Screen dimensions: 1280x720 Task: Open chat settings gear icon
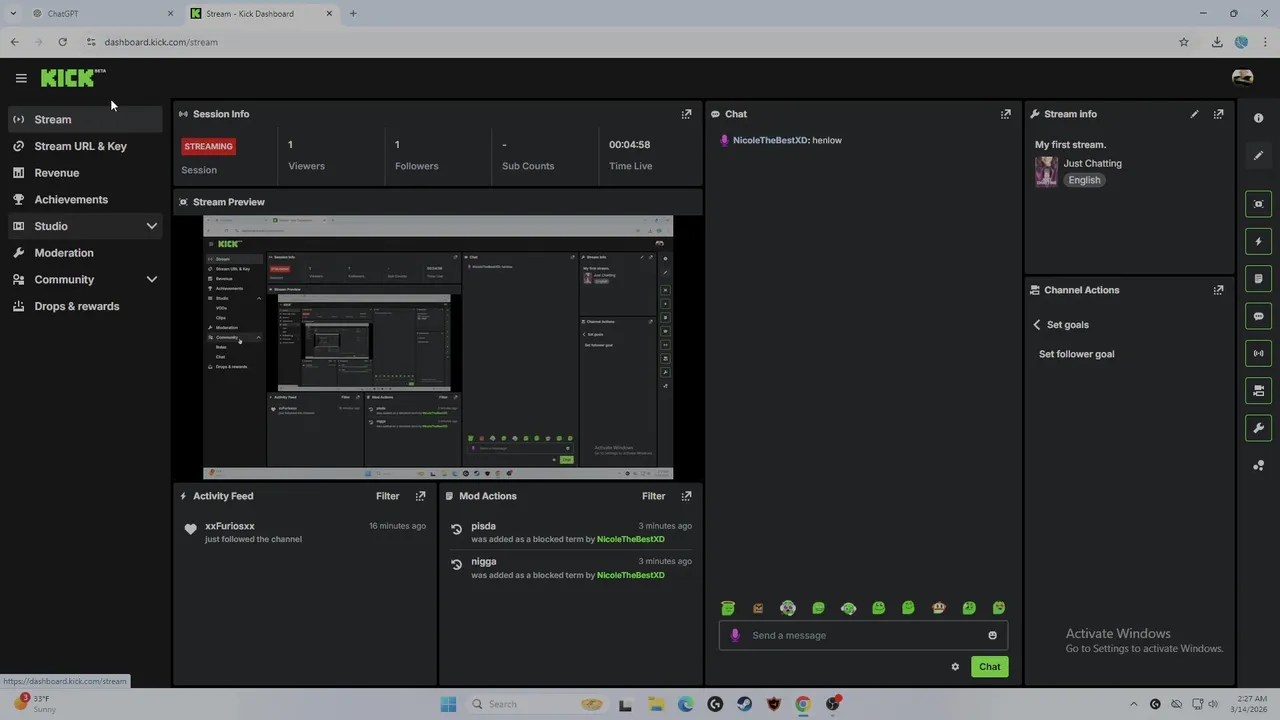(x=955, y=667)
